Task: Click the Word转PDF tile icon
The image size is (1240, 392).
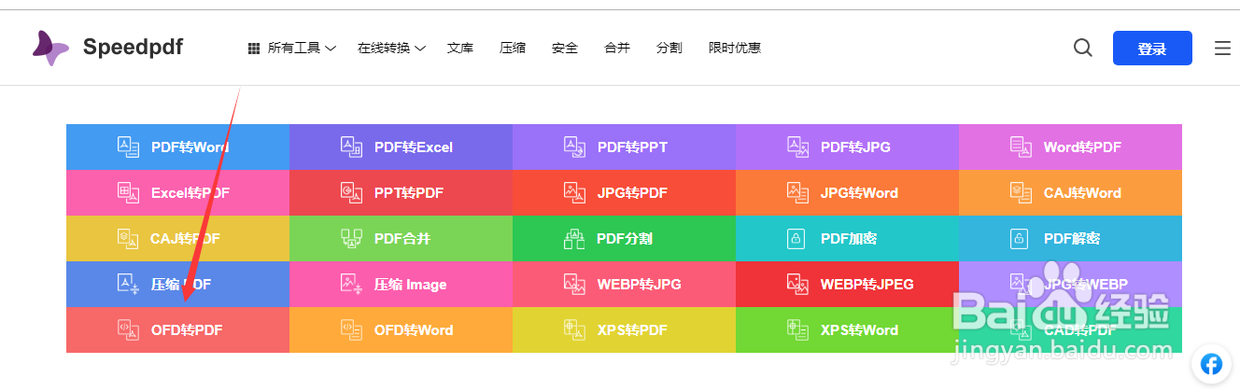Action: (1020, 147)
